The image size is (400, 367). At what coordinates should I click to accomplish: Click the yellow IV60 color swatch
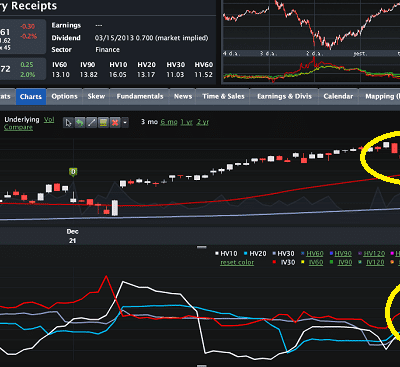[x=303, y=263]
